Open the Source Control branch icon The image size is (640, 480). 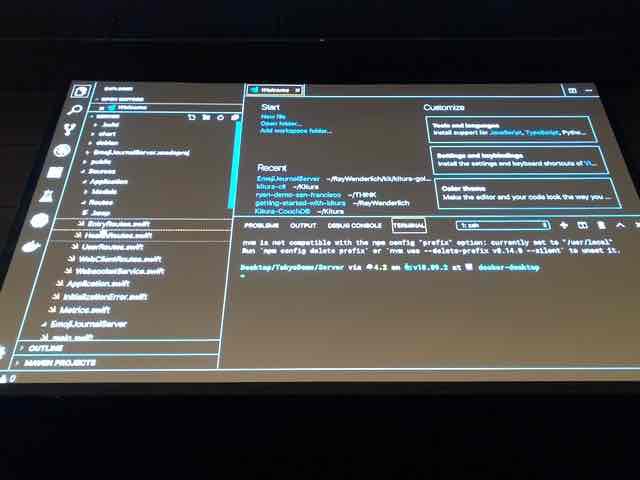tap(69, 130)
